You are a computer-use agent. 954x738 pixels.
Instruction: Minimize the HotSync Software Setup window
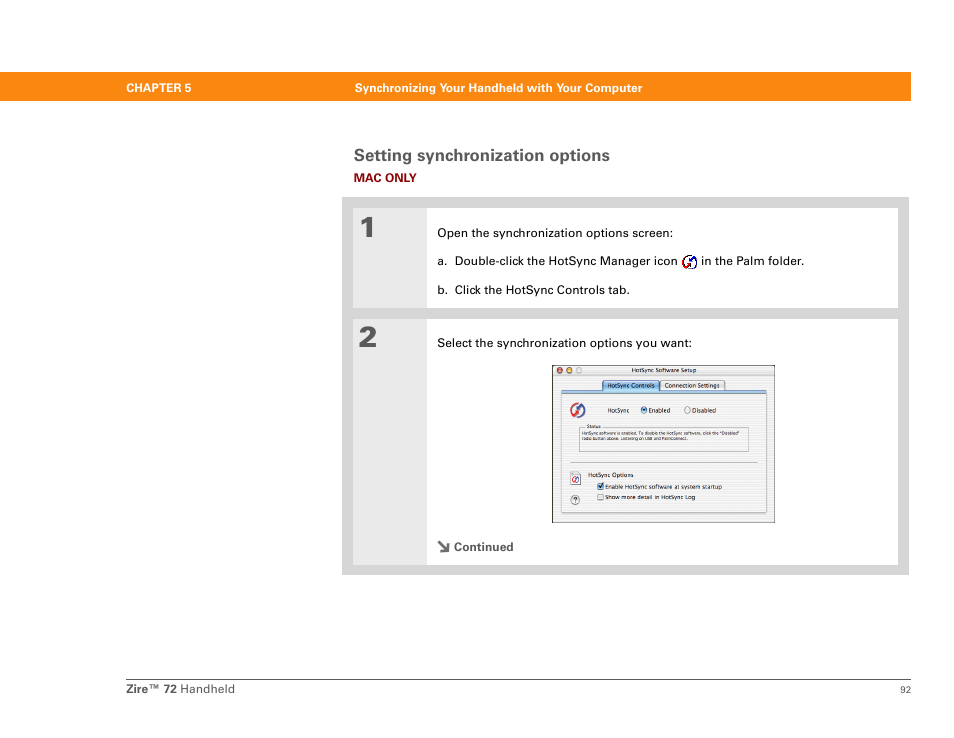569,370
